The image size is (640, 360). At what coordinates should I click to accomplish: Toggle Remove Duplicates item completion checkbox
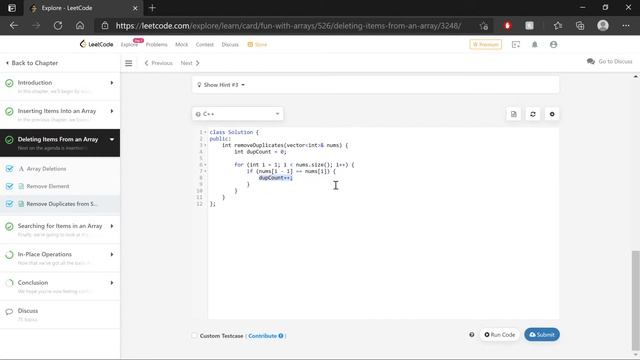point(9,204)
